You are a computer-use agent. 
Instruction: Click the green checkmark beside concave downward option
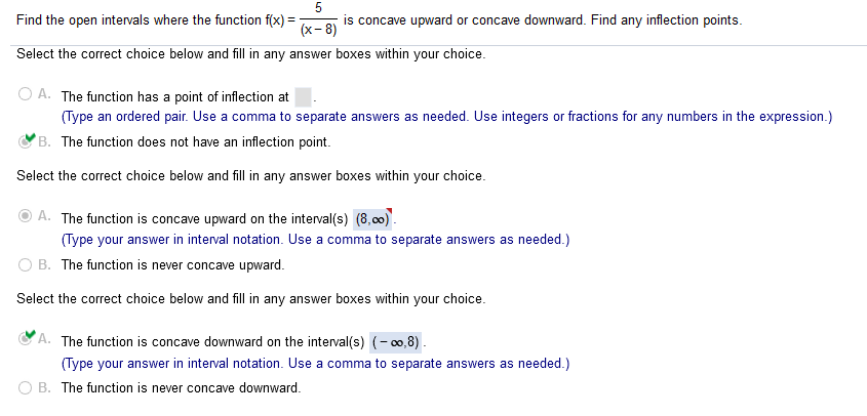tap(30, 334)
